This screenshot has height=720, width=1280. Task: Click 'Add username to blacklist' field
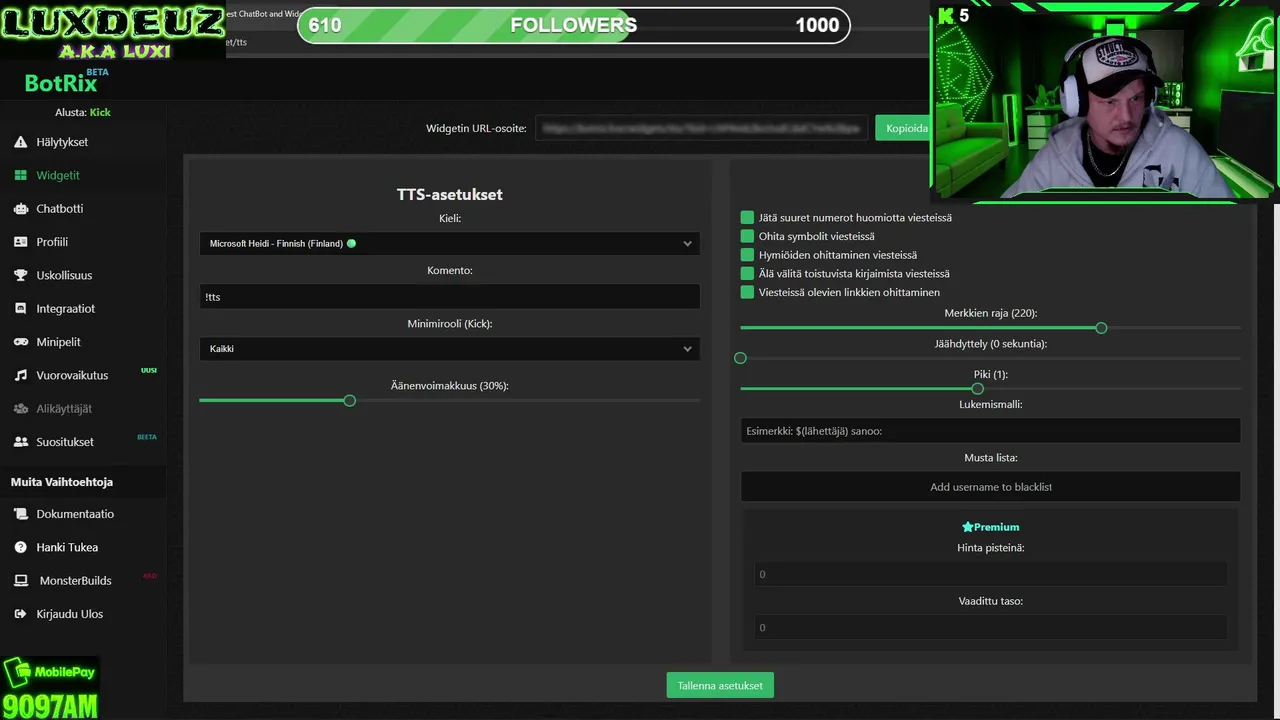[990, 487]
